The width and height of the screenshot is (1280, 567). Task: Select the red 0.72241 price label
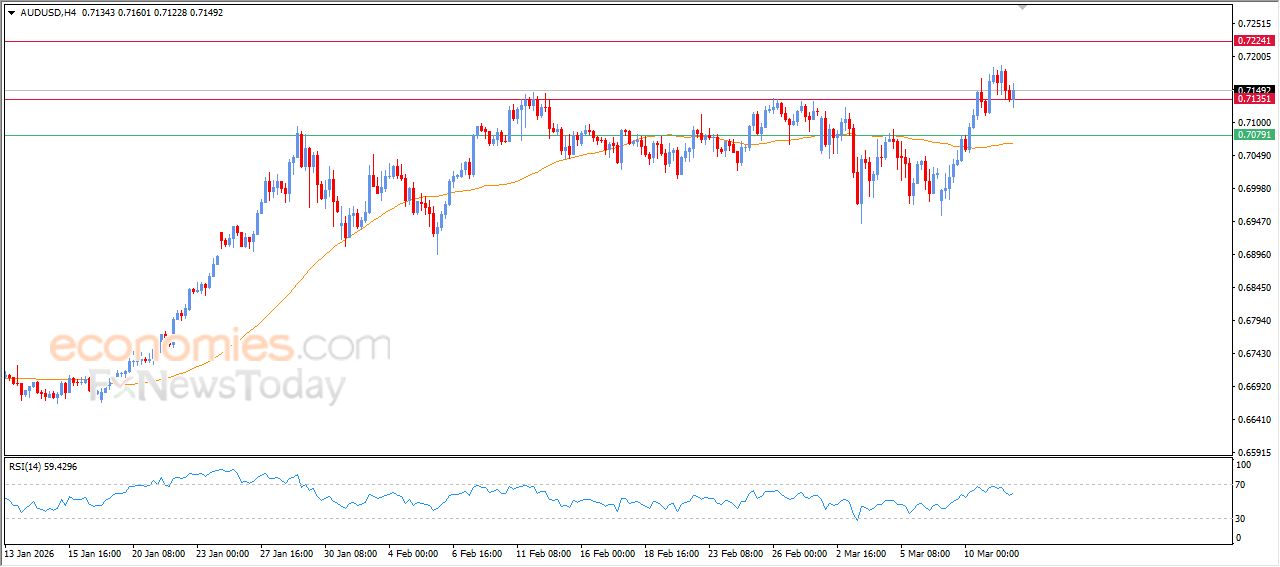pos(1254,41)
